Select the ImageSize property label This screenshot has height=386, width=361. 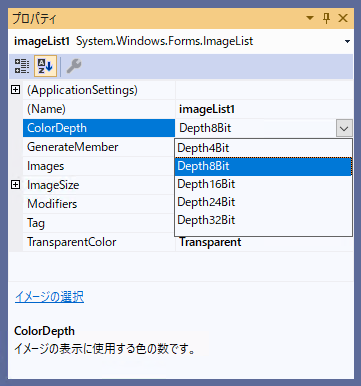53,185
